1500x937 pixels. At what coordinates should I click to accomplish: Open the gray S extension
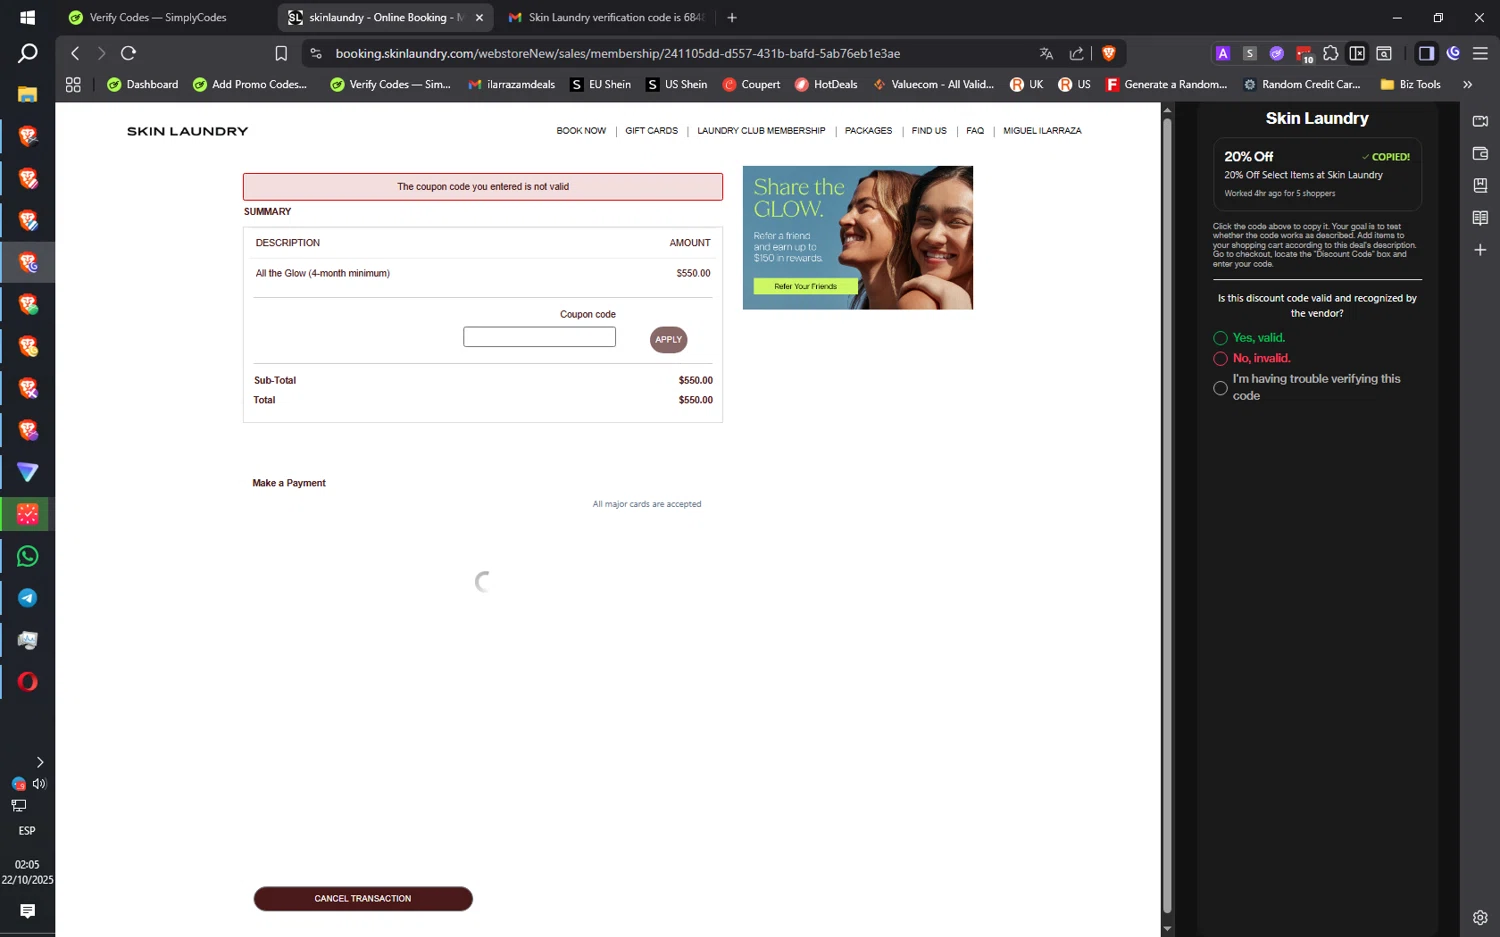1249,53
